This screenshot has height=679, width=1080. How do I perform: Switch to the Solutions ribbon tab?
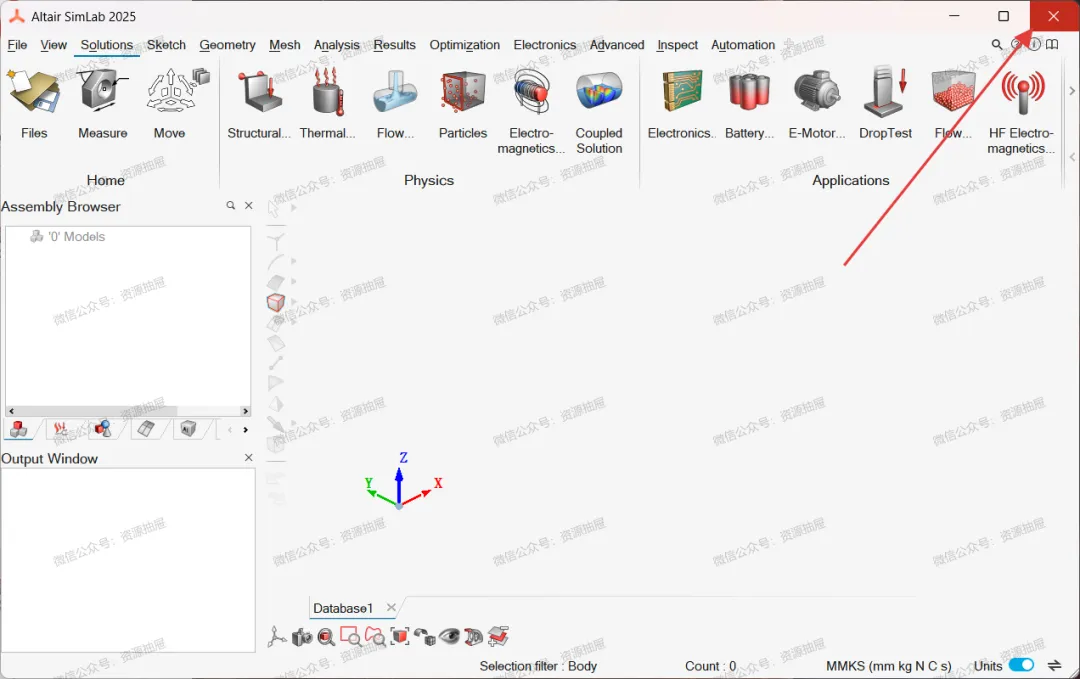click(107, 45)
